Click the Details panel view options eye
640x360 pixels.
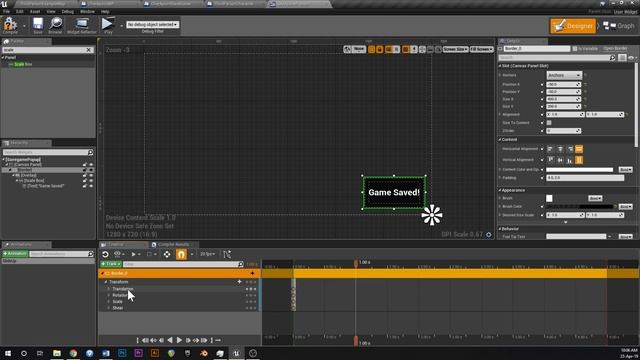[x=631, y=58]
